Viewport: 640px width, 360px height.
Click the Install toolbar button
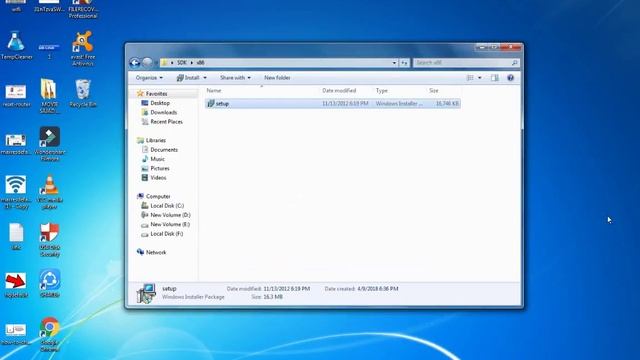[188, 78]
